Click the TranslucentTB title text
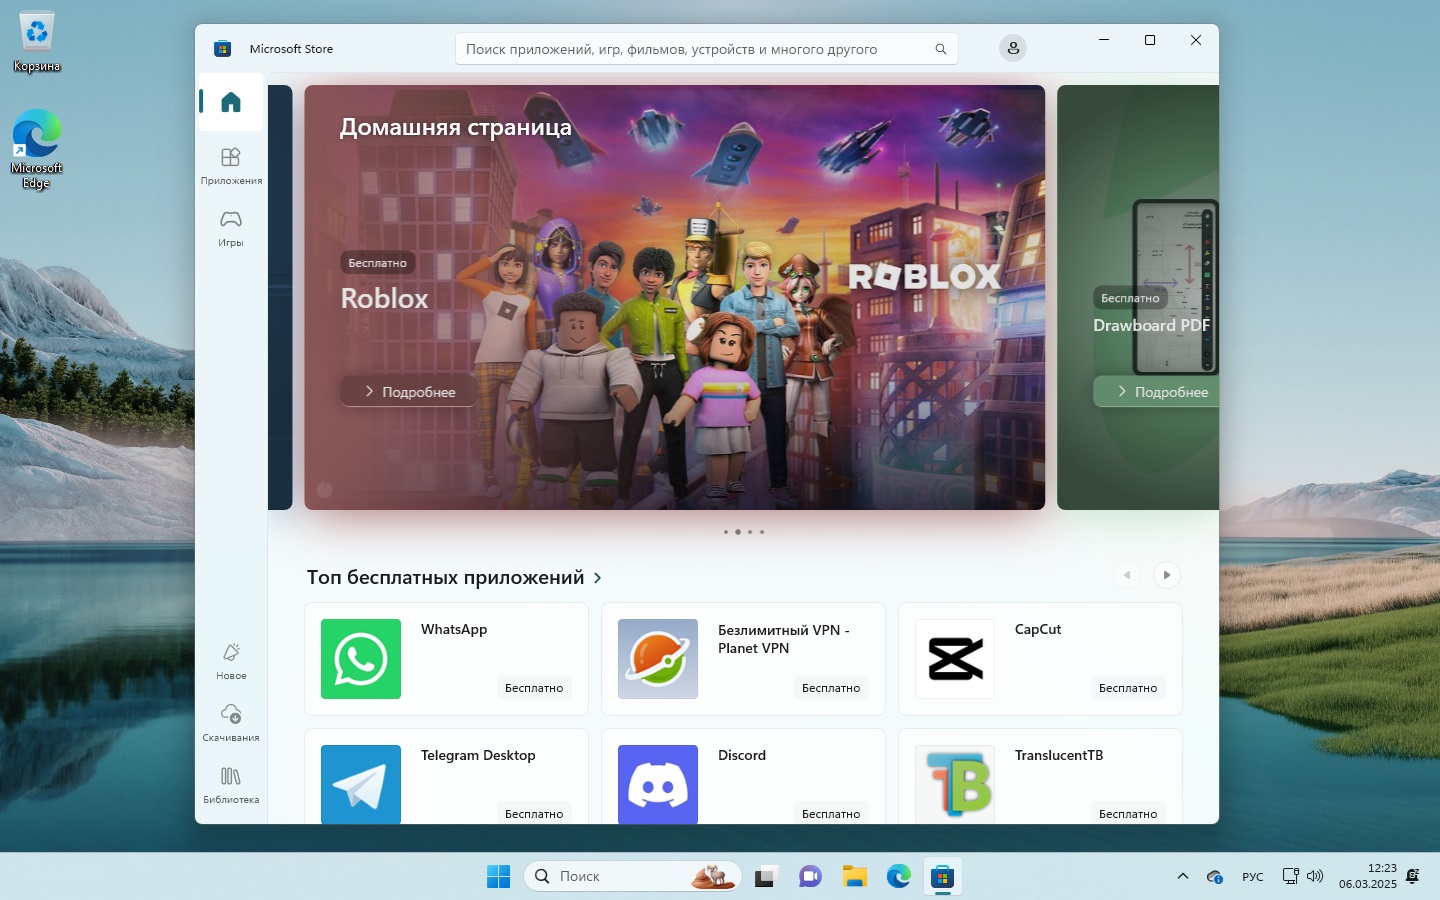1440x900 pixels. pyautogui.click(x=1059, y=755)
